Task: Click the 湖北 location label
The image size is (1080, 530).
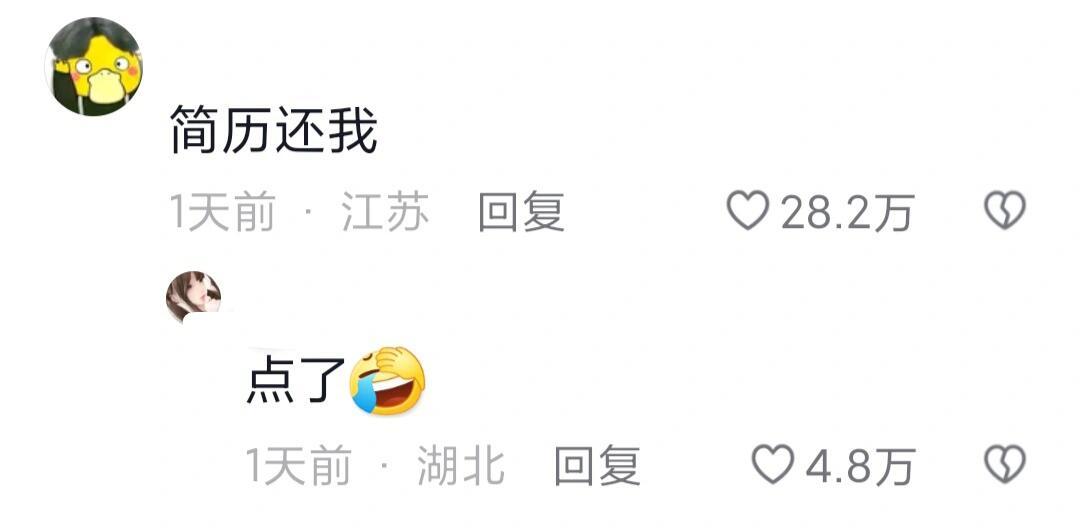Action: (x=461, y=465)
